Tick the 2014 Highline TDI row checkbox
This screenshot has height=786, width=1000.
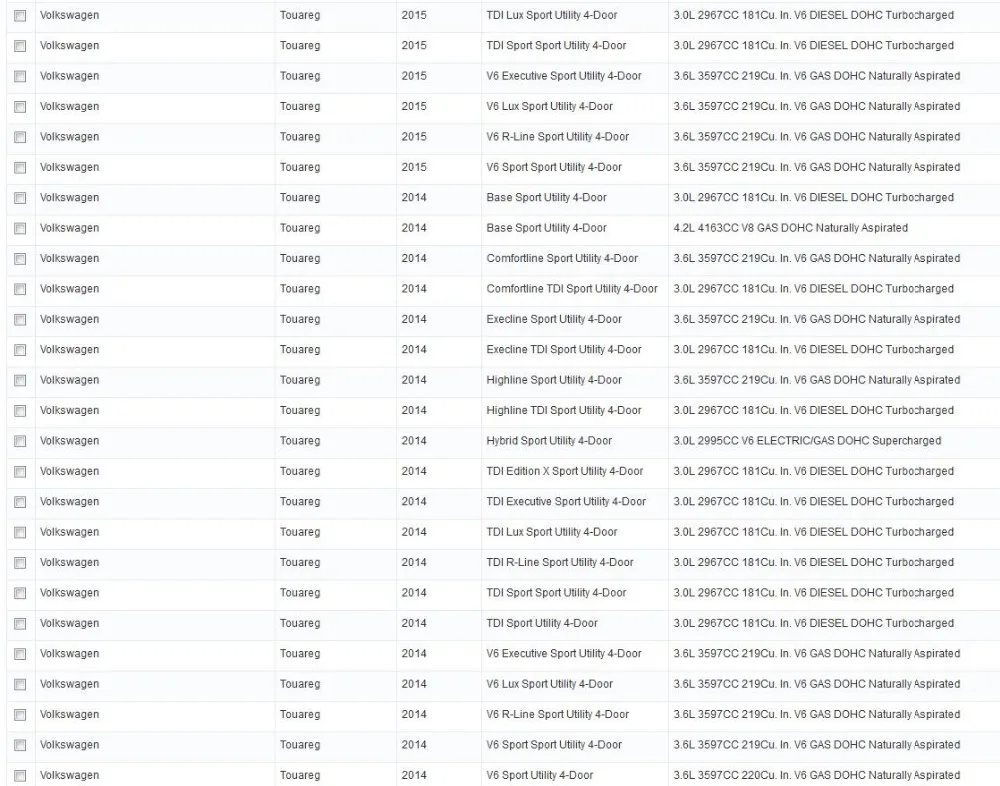[20, 411]
